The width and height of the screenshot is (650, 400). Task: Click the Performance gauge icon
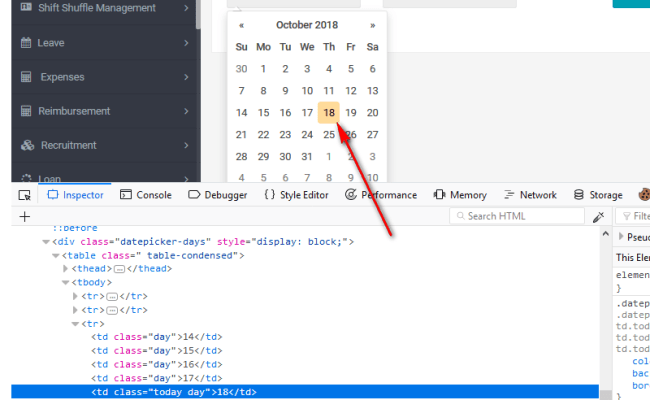click(351, 194)
